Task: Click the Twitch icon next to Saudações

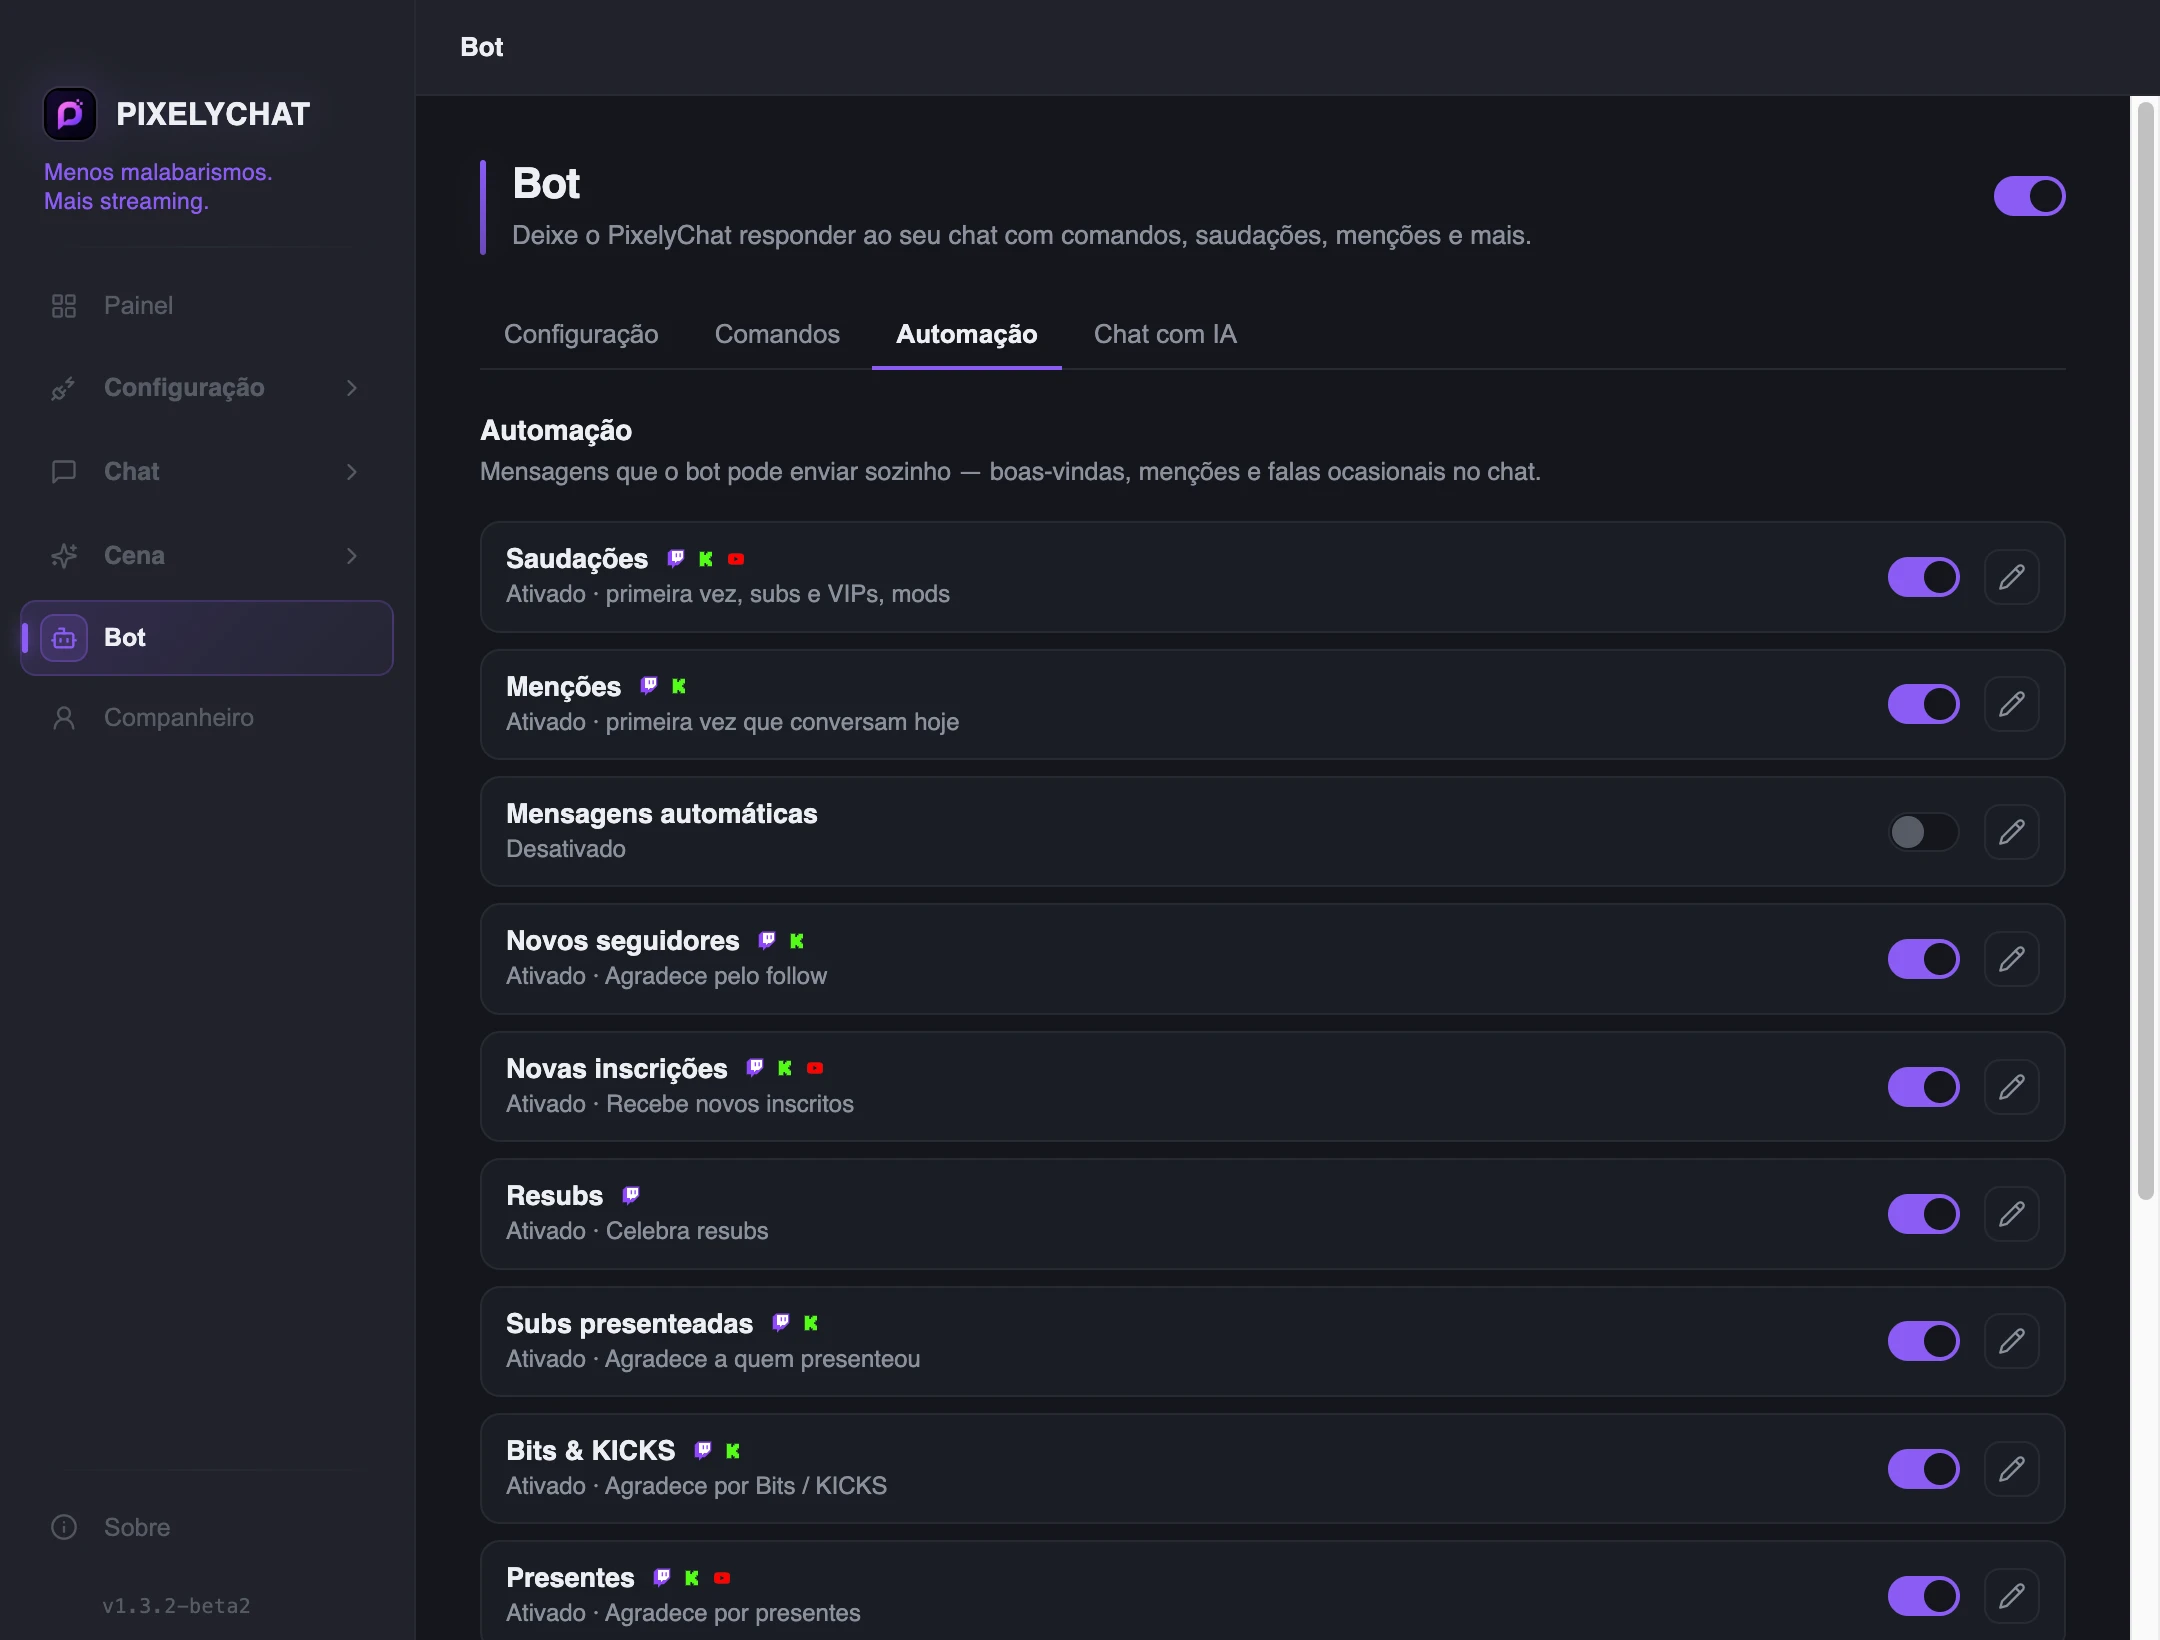Action: pos(676,558)
